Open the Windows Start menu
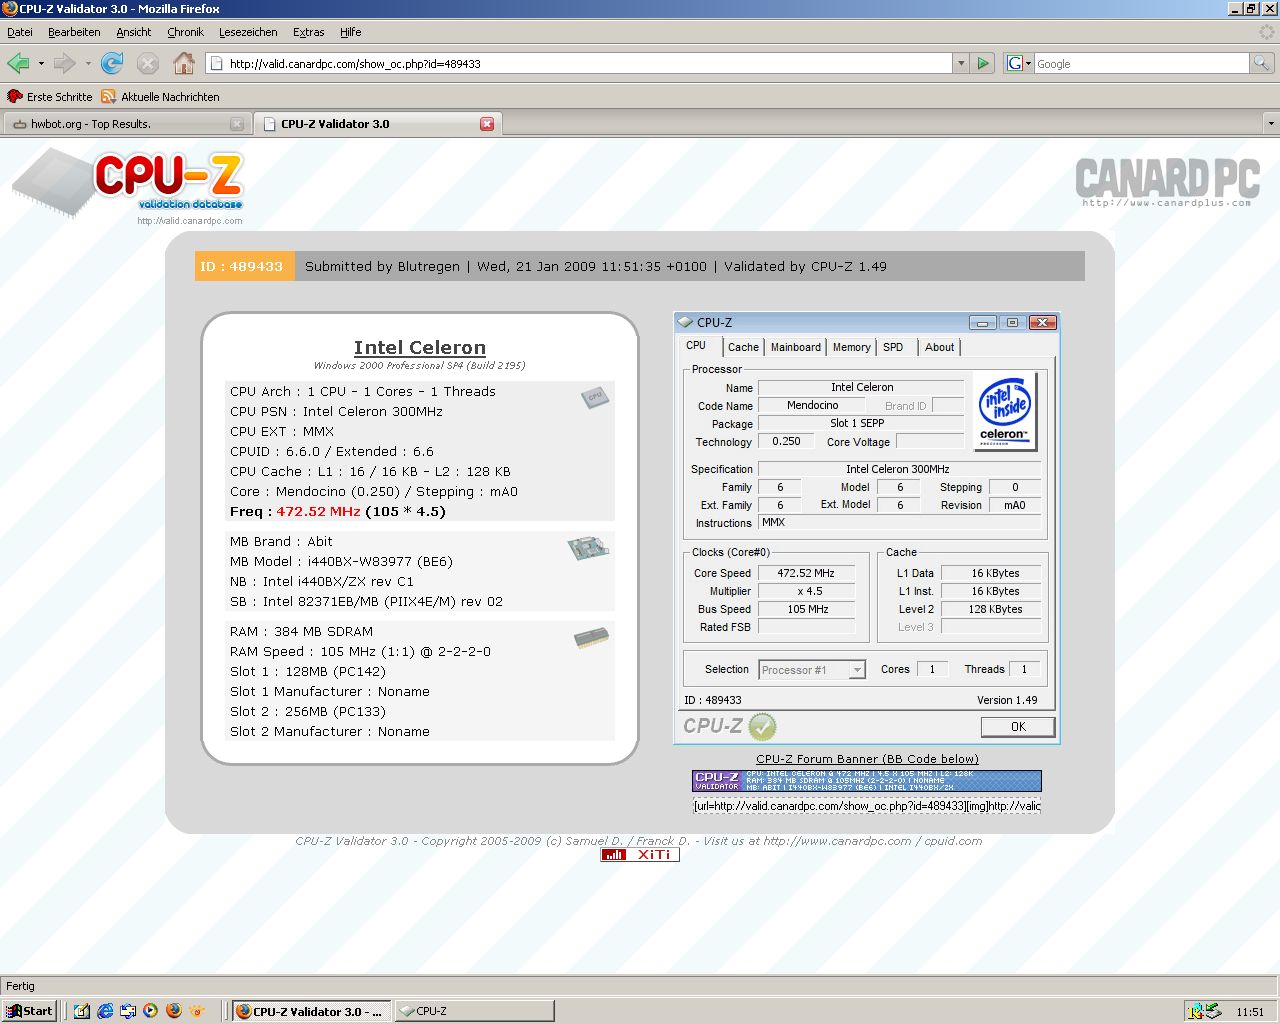Image resolution: width=1280 pixels, height=1024 pixels. (29, 1011)
